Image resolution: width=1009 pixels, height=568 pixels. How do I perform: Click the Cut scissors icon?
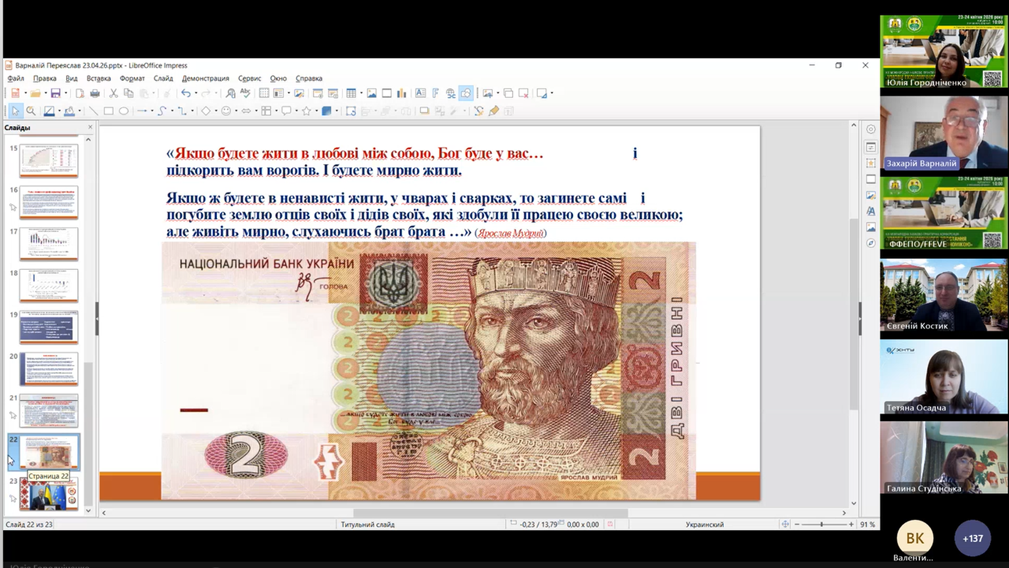tap(113, 93)
